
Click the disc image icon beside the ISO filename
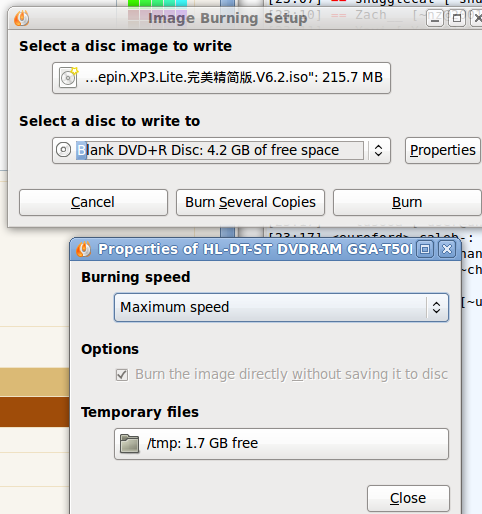pos(69,77)
